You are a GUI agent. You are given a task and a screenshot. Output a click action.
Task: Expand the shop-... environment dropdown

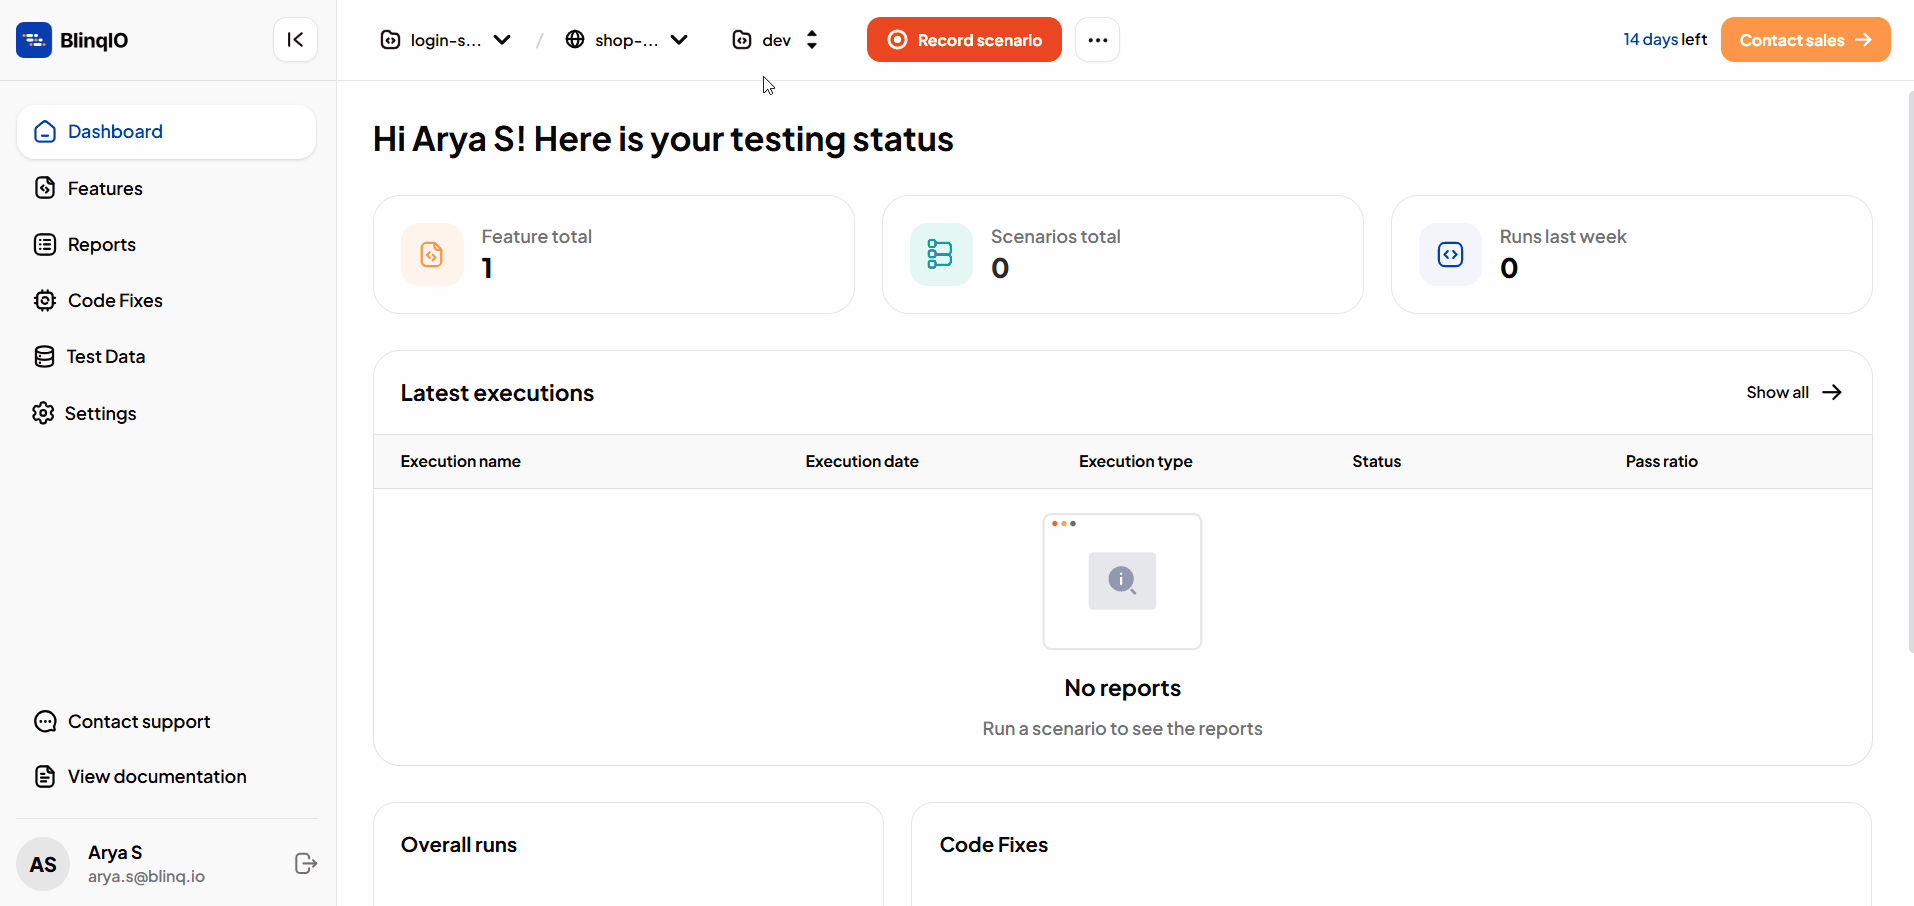[627, 40]
